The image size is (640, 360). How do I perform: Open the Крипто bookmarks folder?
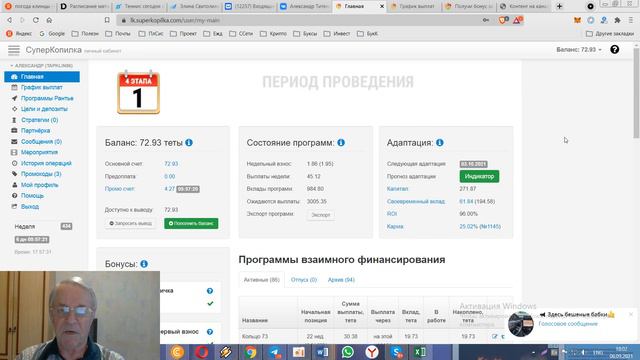[274, 34]
